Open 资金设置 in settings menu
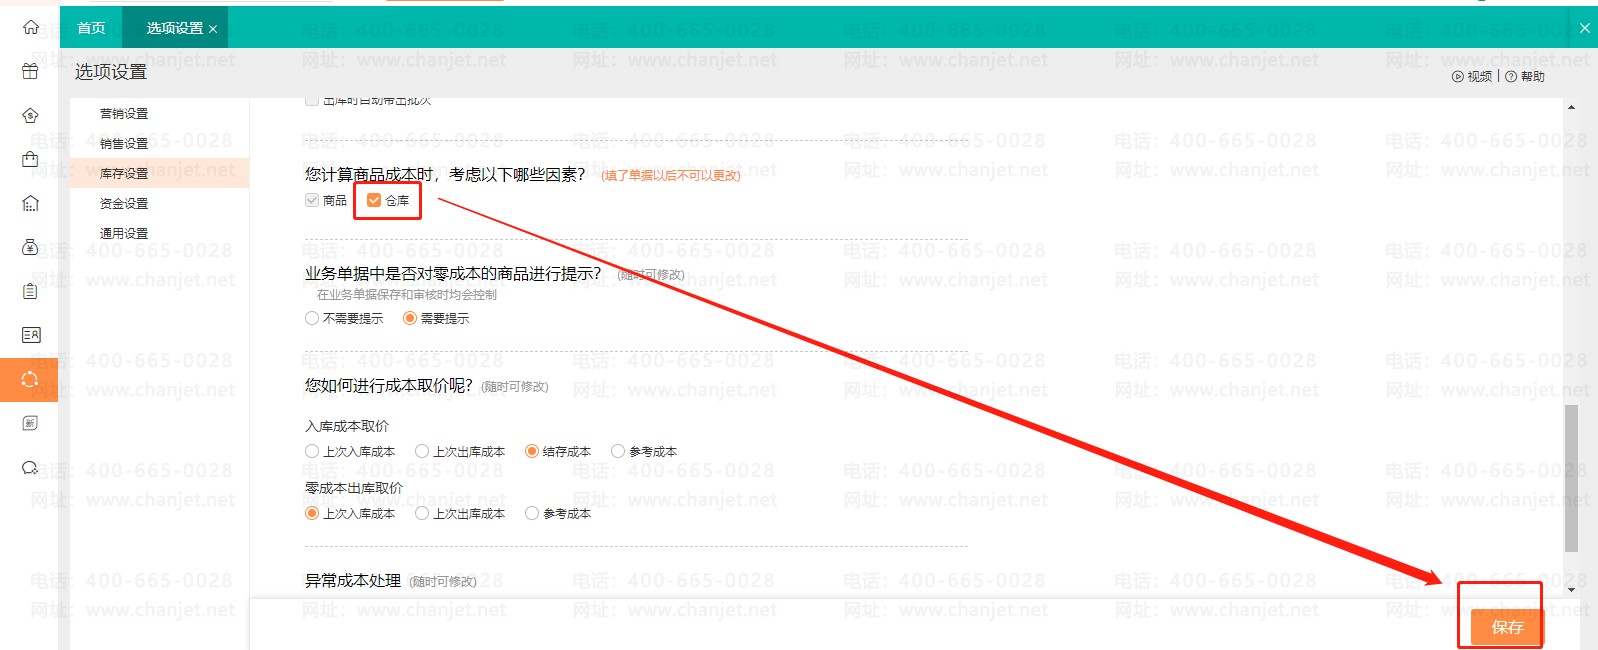 pos(124,204)
